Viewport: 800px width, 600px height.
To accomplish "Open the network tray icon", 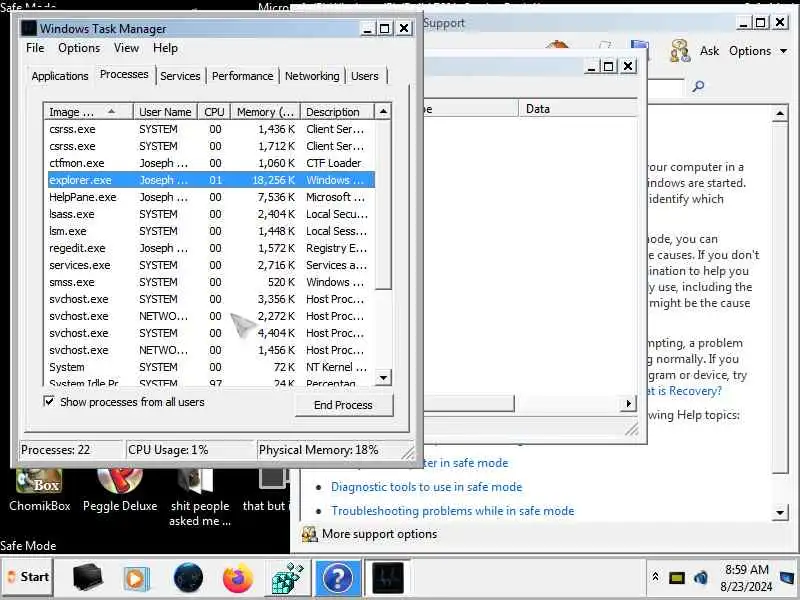I will pos(701,578).
